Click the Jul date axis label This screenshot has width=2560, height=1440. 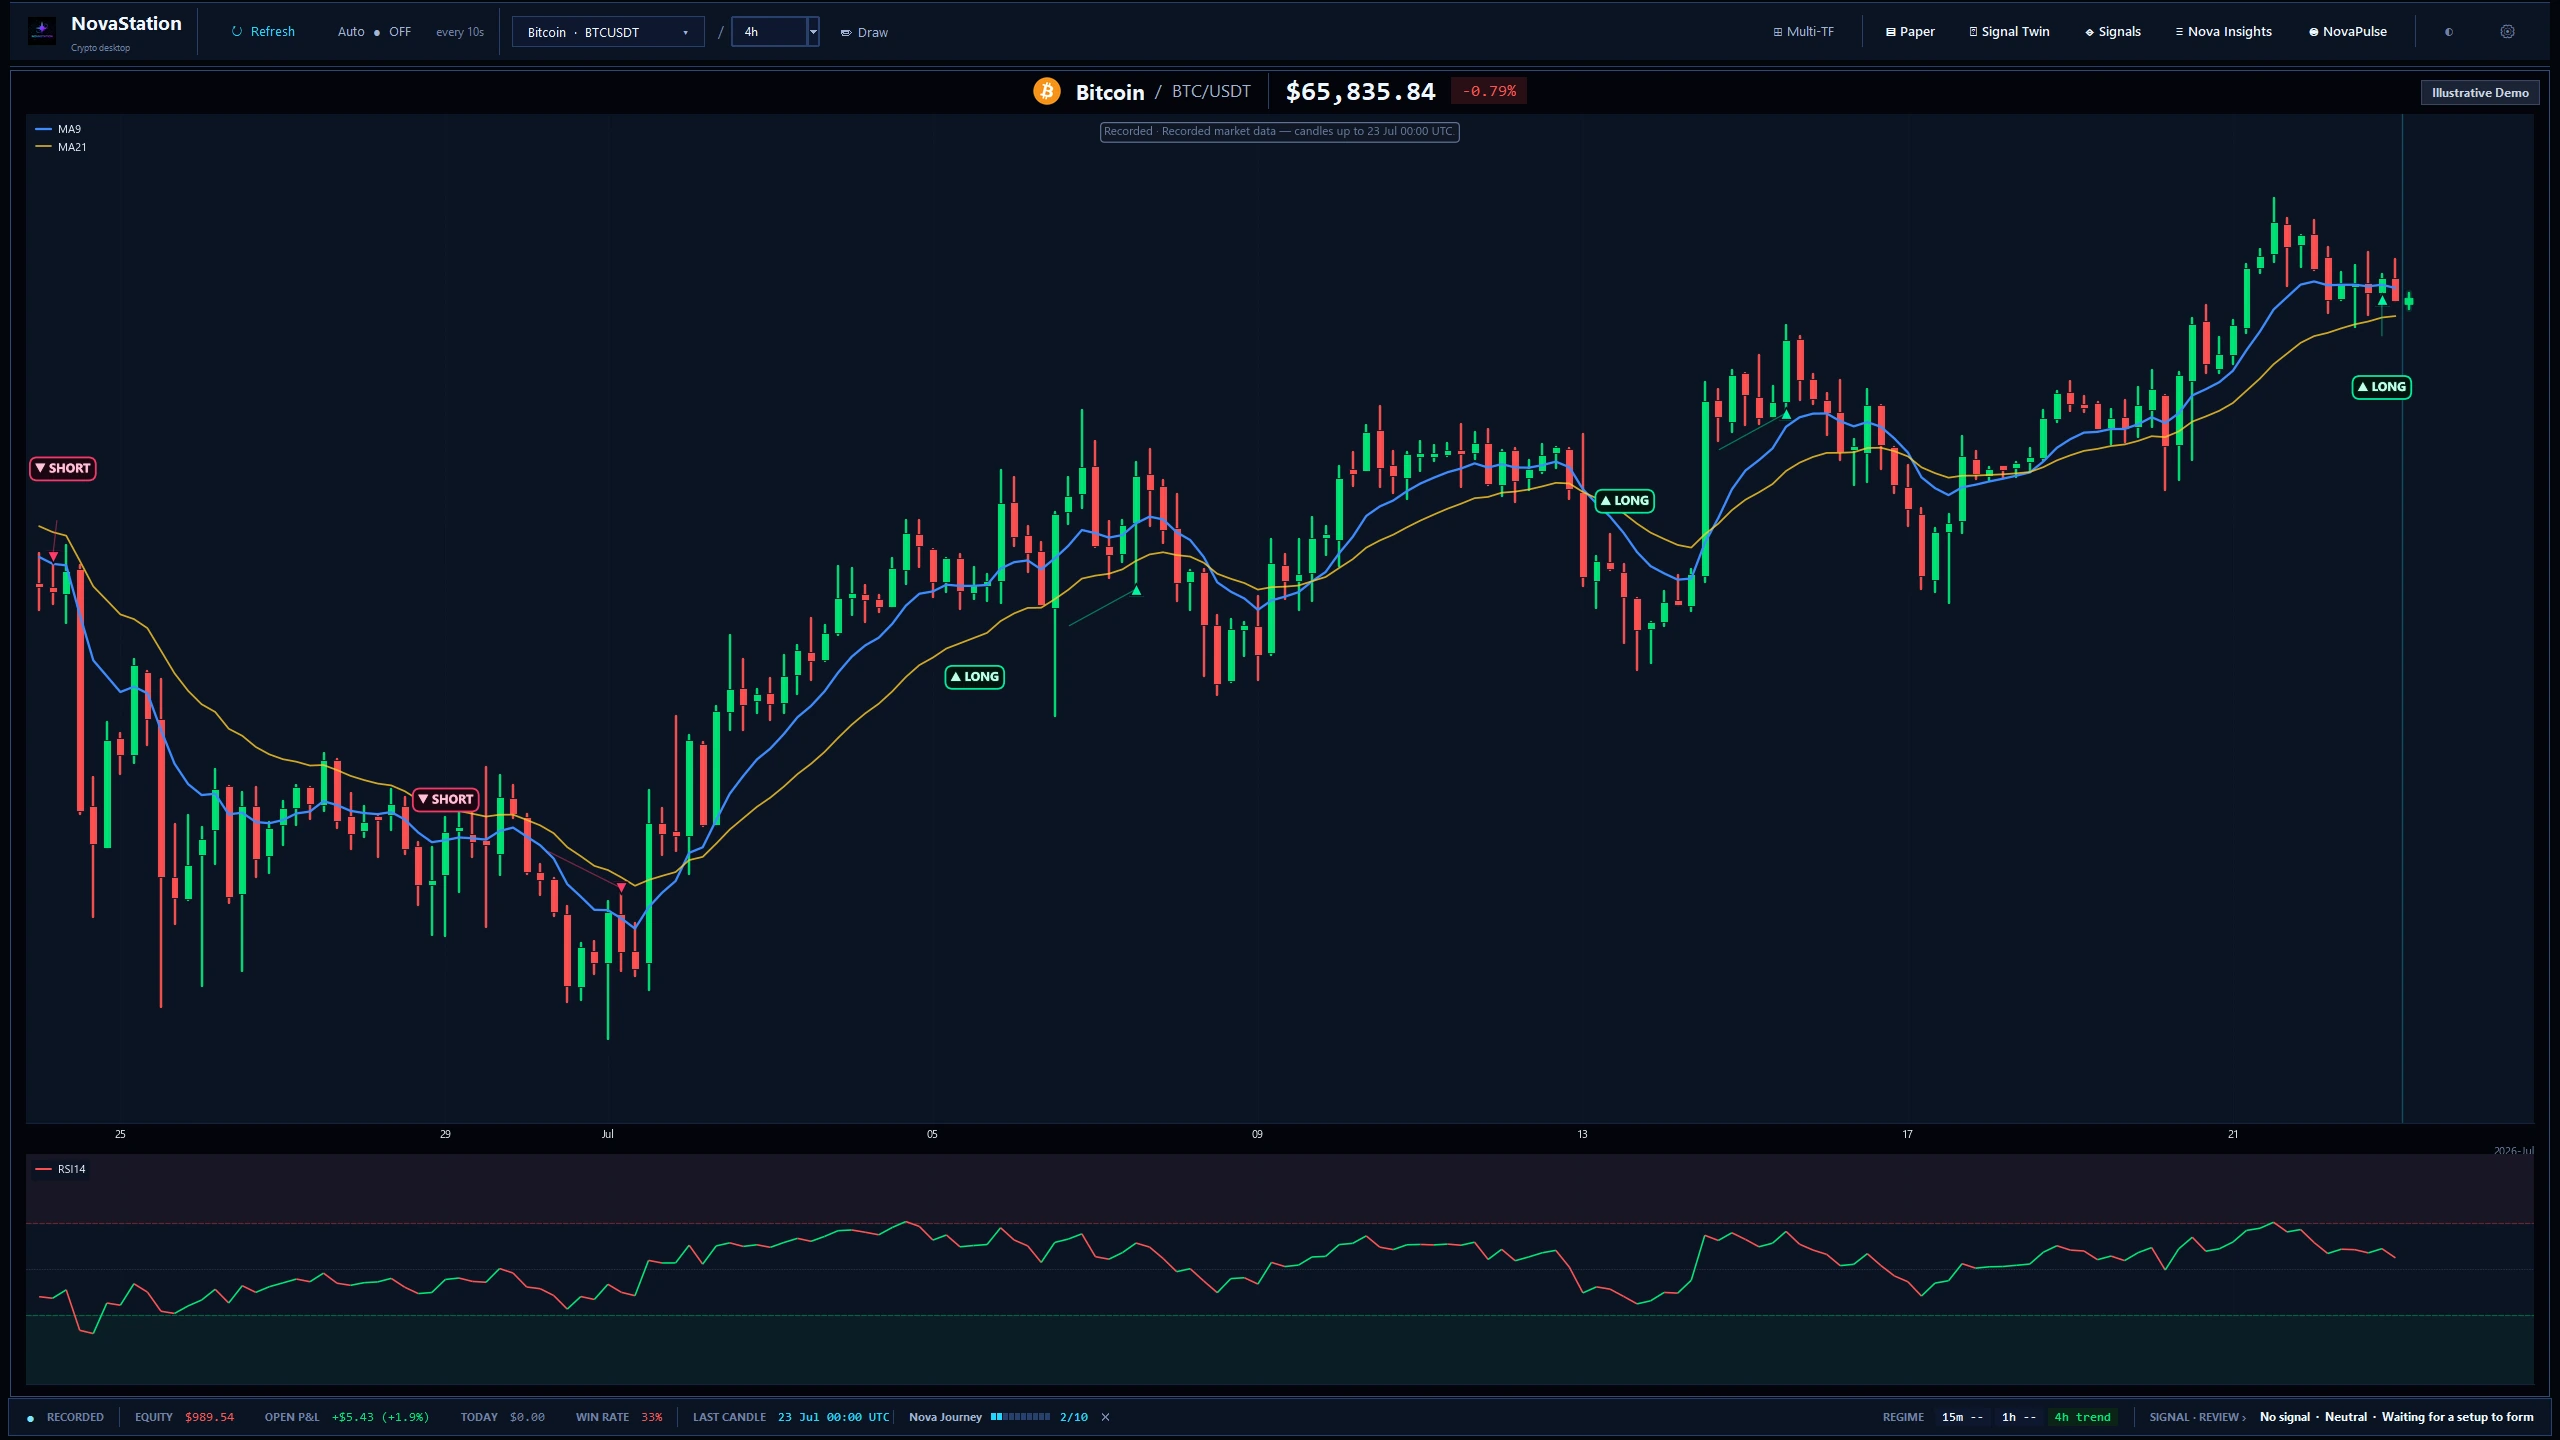tap(607, 1134)
